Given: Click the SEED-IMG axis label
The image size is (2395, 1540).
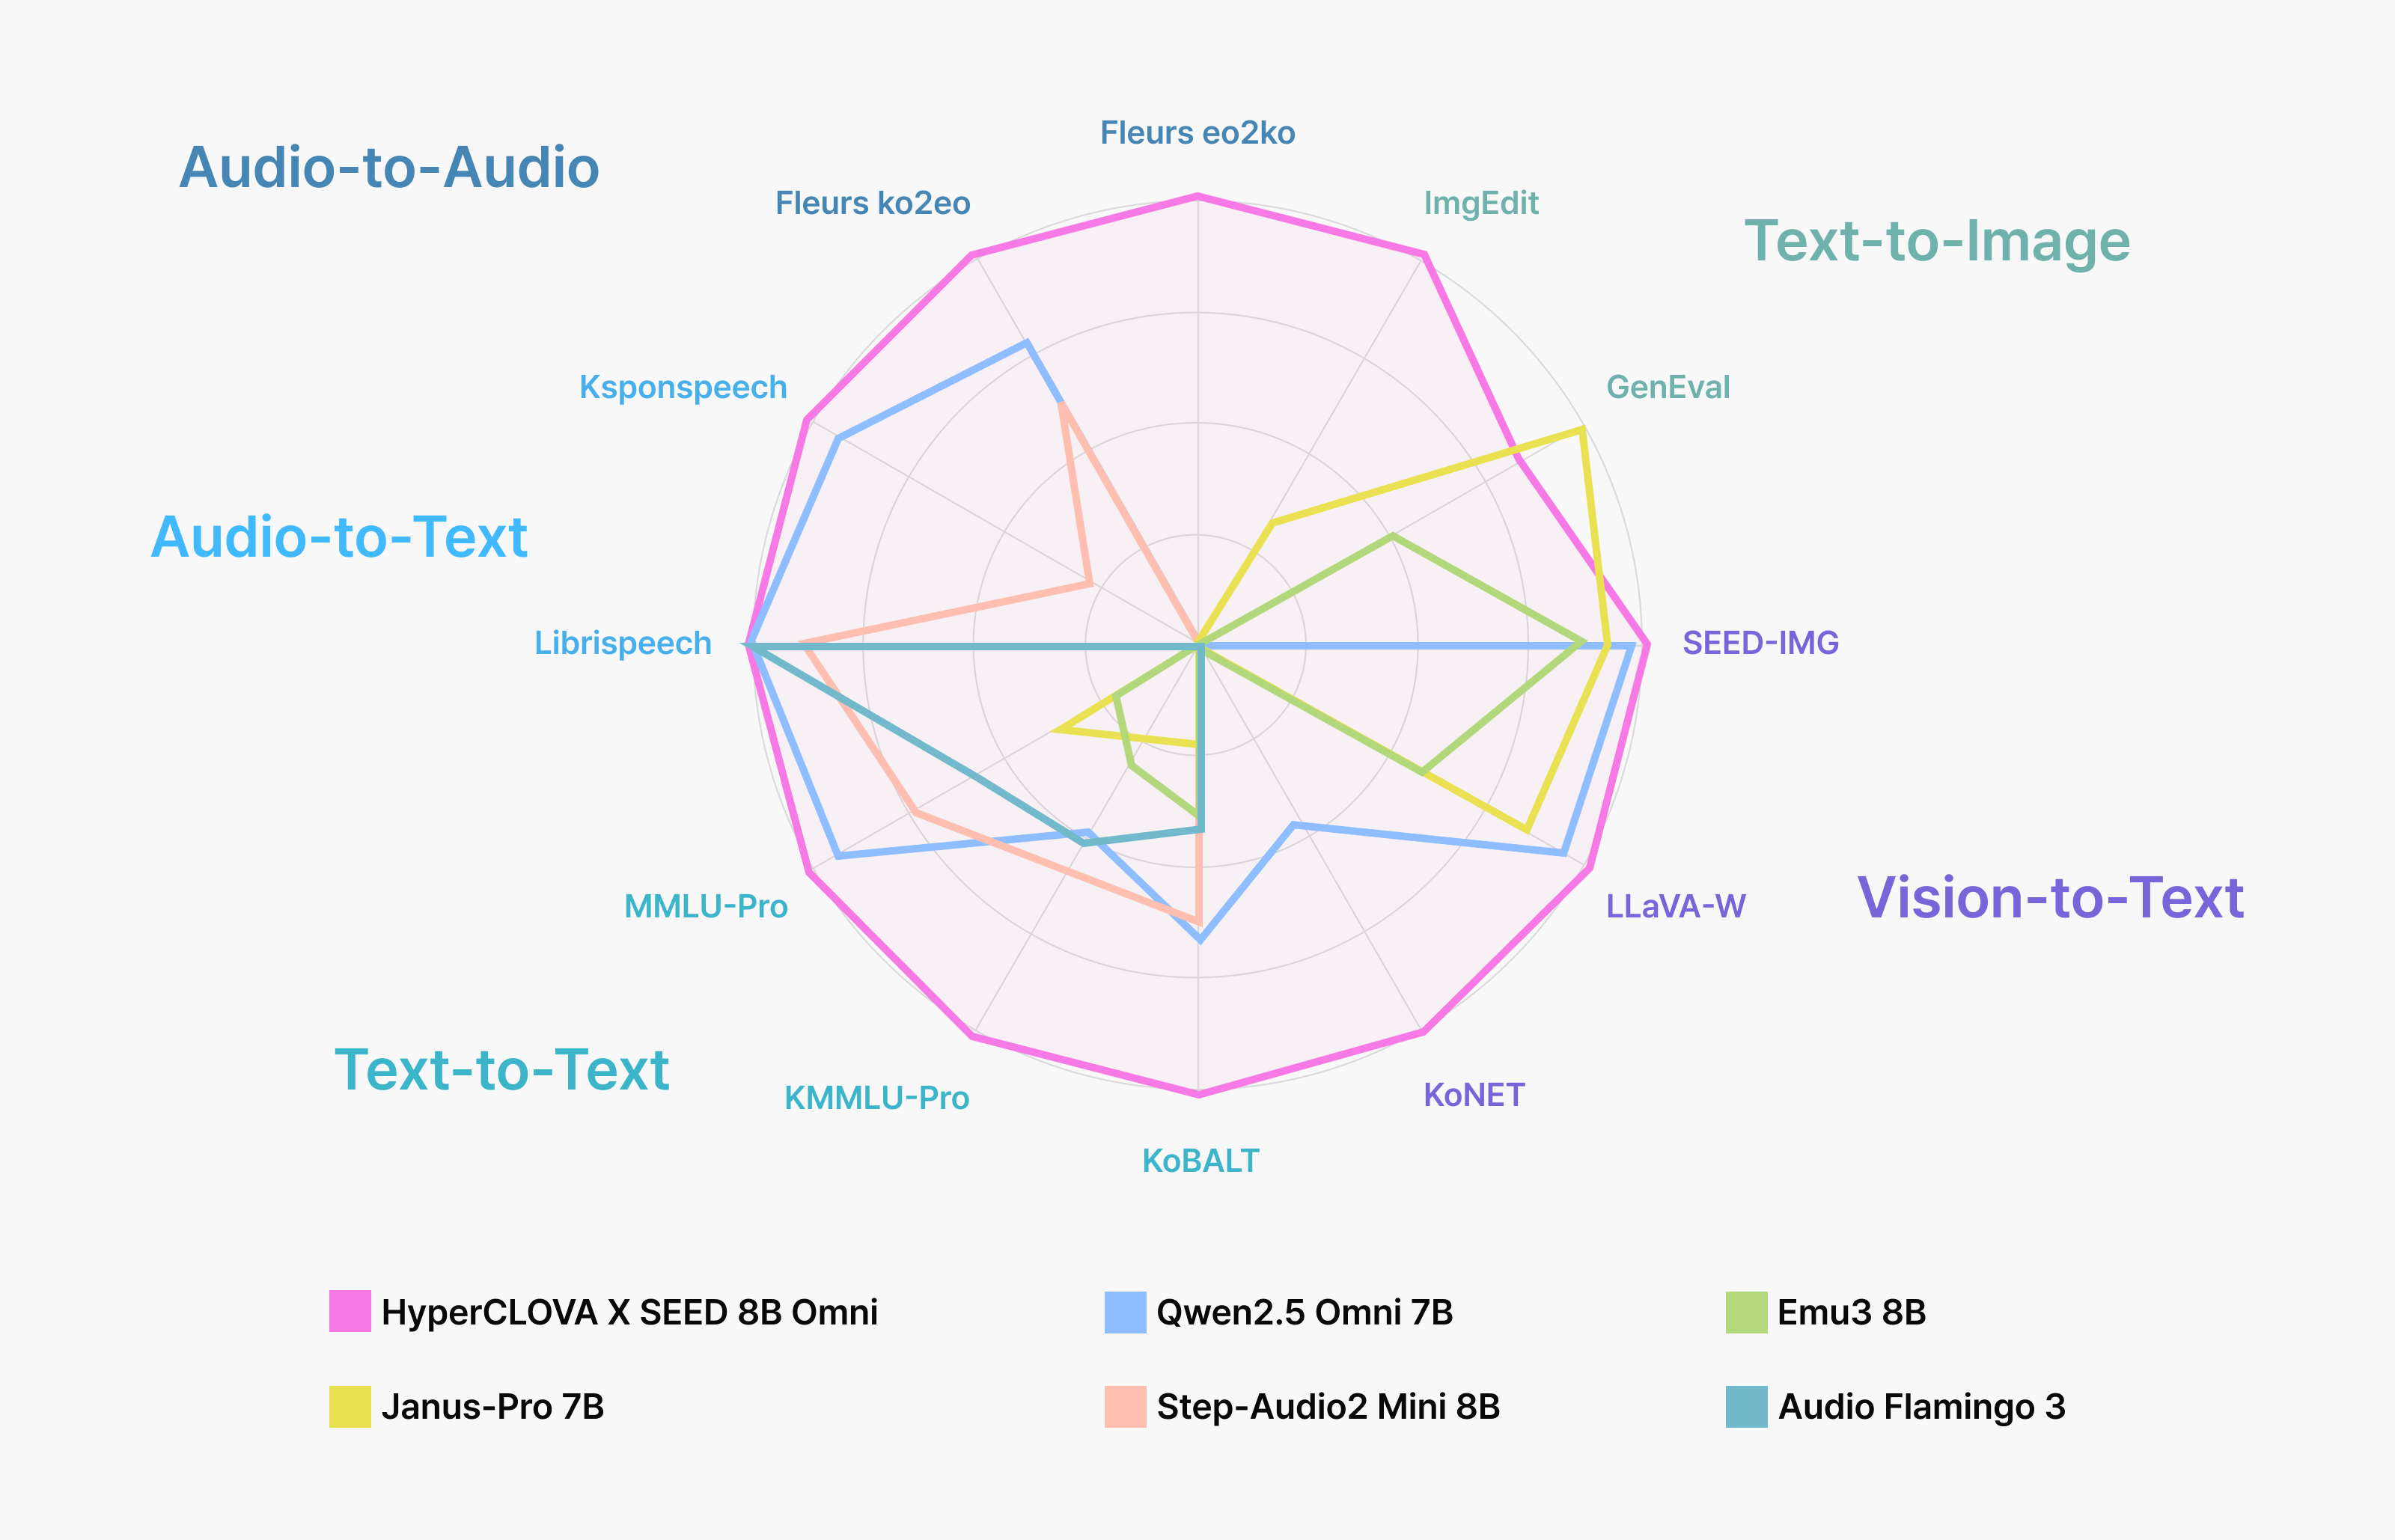Looking at the screenshot, I should (x=1760, y=642).
